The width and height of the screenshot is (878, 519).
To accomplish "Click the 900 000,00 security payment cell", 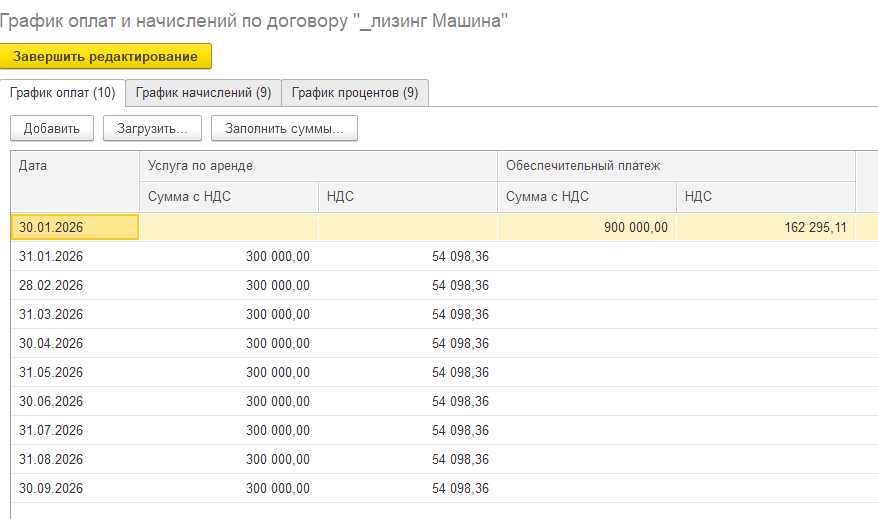I will (586, 227).
